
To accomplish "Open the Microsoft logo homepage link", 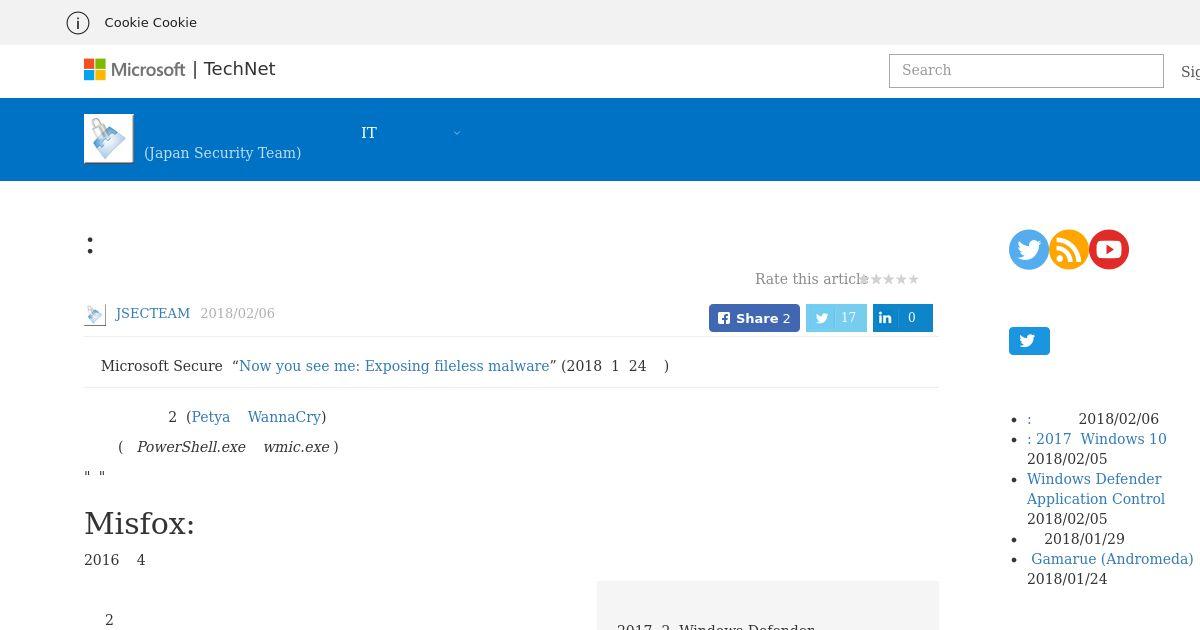I will [134, 69].
